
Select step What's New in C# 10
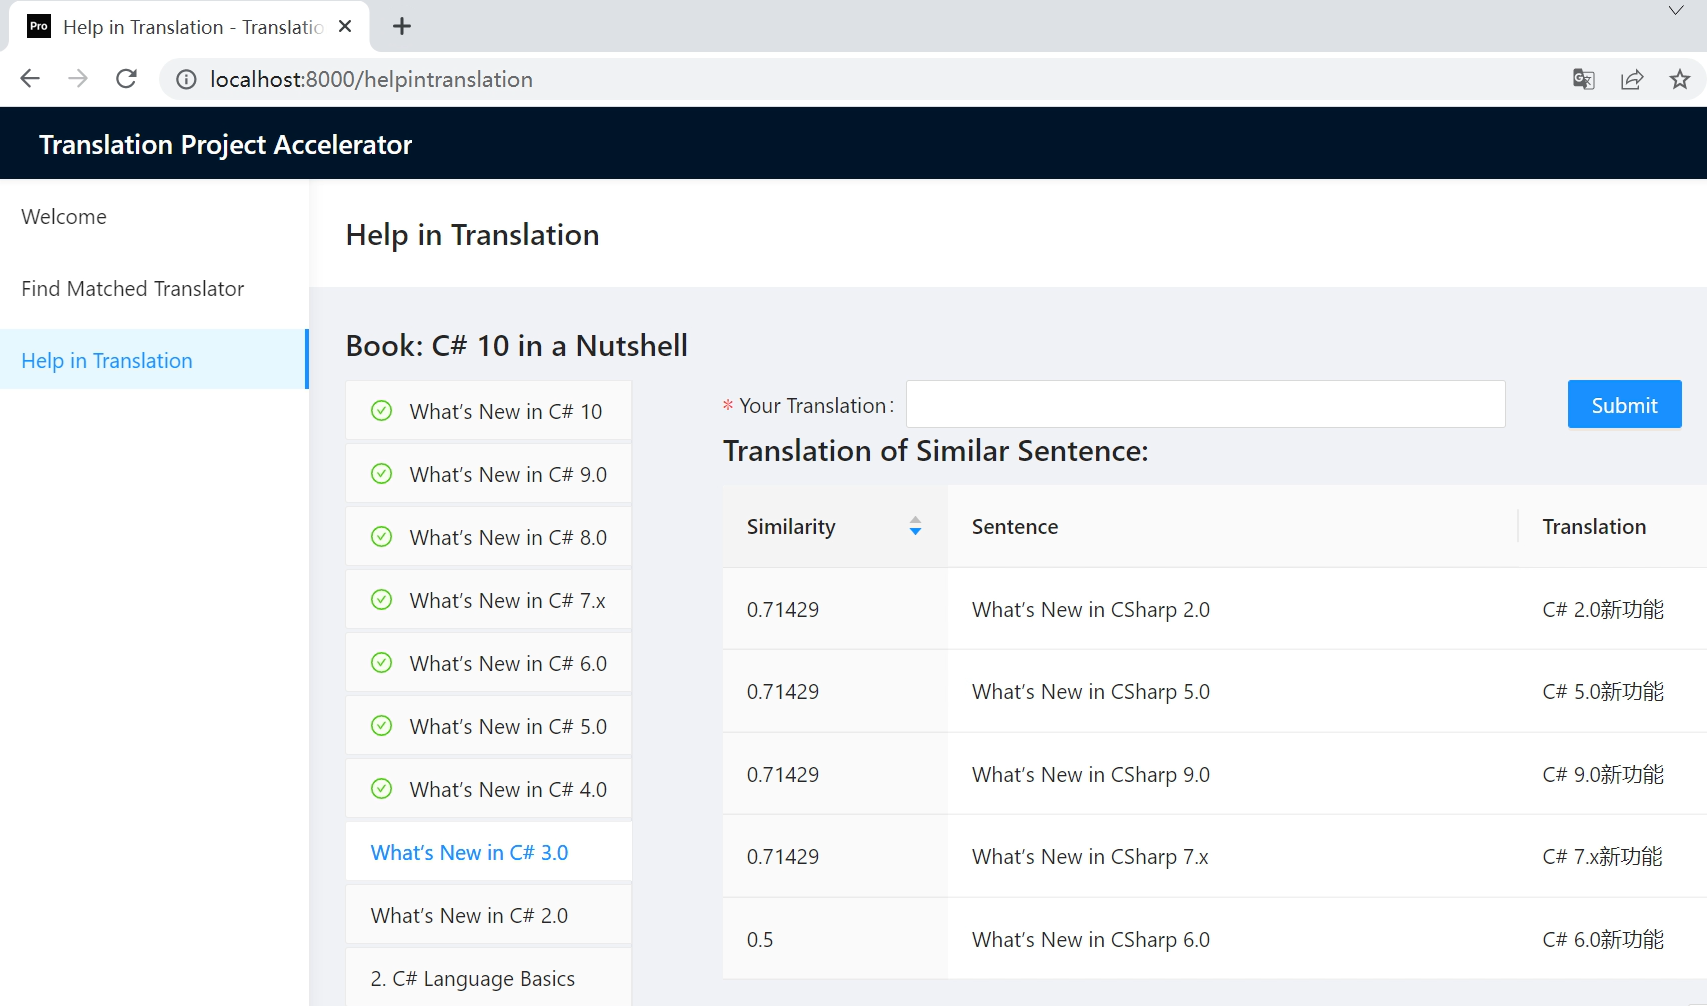(489, 411)
